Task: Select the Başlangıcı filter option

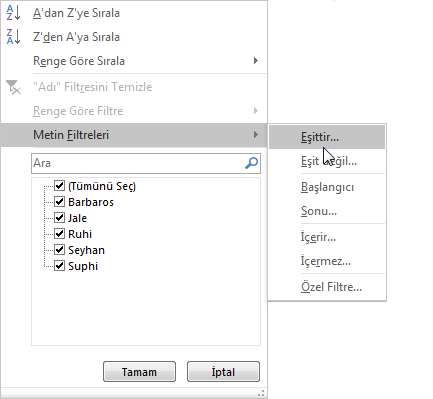Action: pos(327,187)
